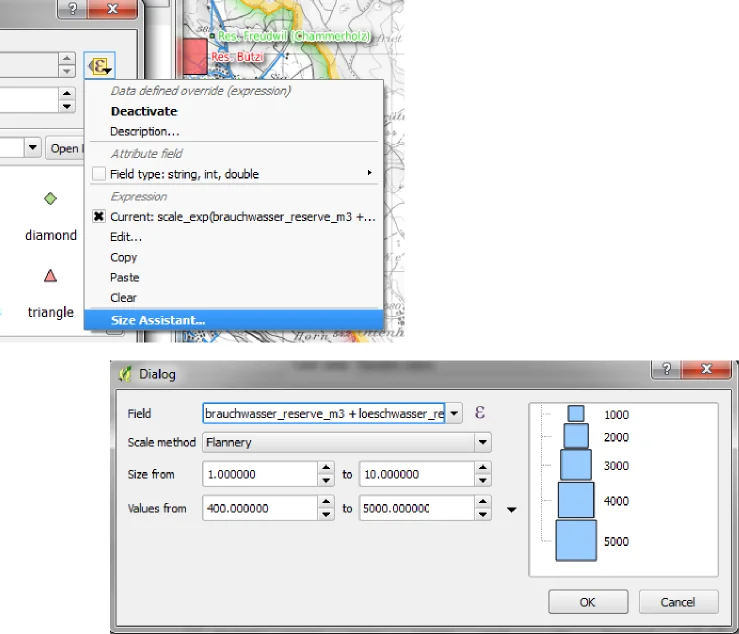
Task: Click the largest 5000 legend square preview
Action: click(x=575, y=540)
